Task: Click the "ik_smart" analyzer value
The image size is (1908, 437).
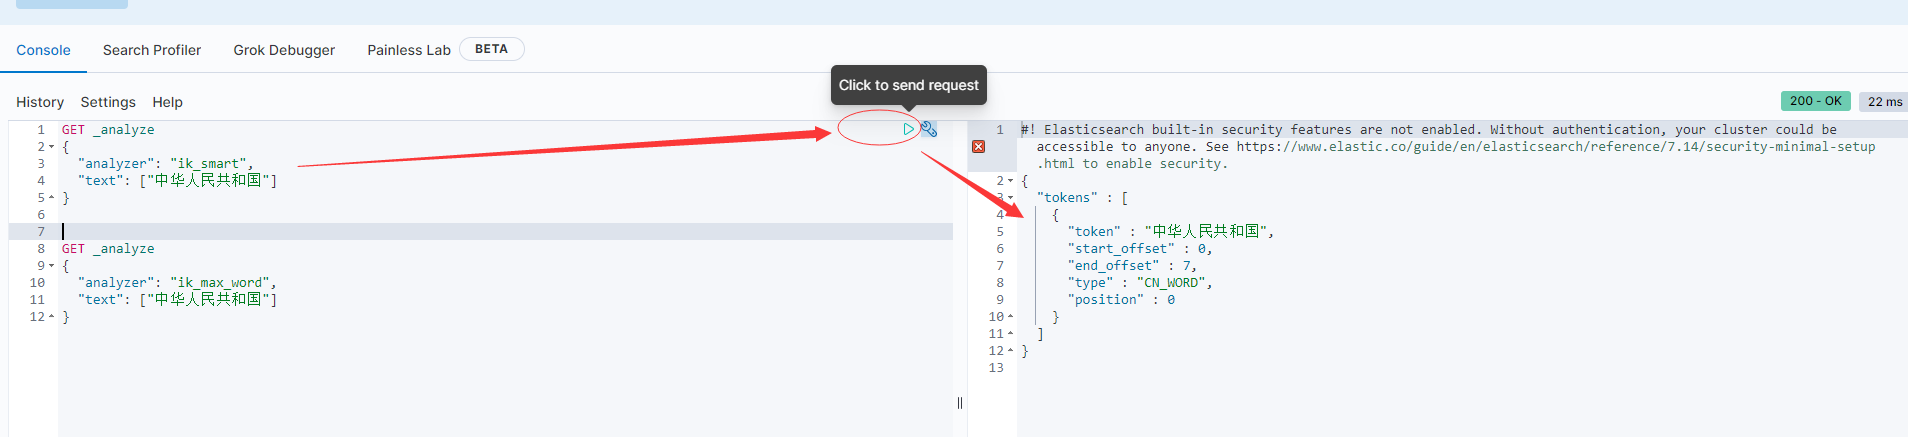Action: (208, 164)
